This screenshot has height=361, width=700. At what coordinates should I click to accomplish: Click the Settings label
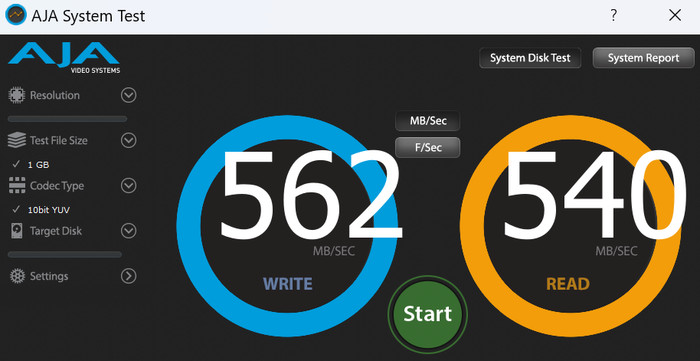[49, 276]
